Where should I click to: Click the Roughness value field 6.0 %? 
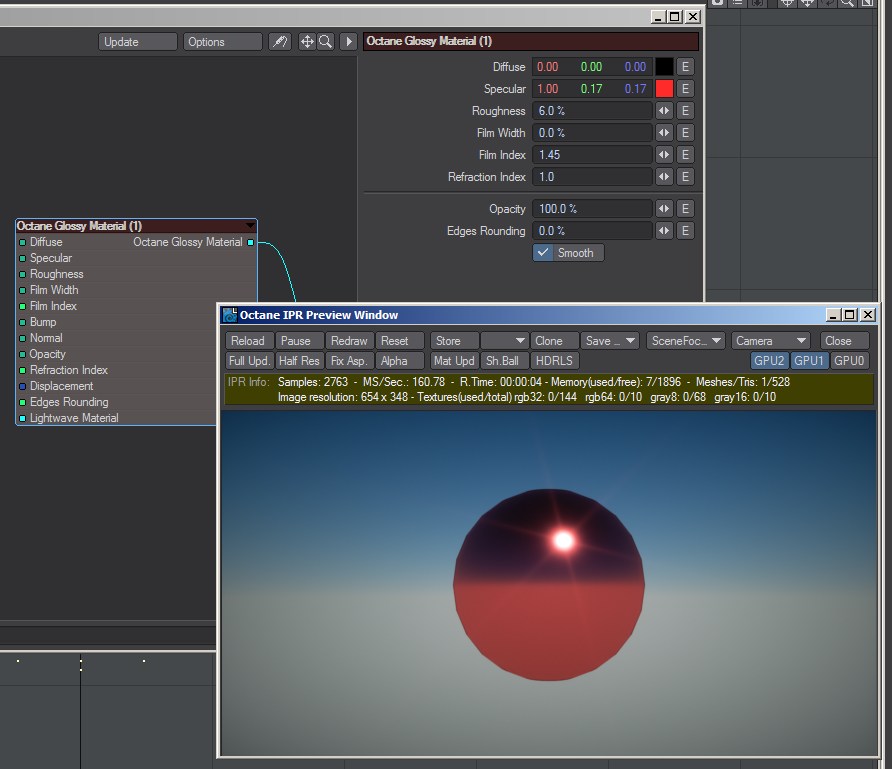click(592, 111)
